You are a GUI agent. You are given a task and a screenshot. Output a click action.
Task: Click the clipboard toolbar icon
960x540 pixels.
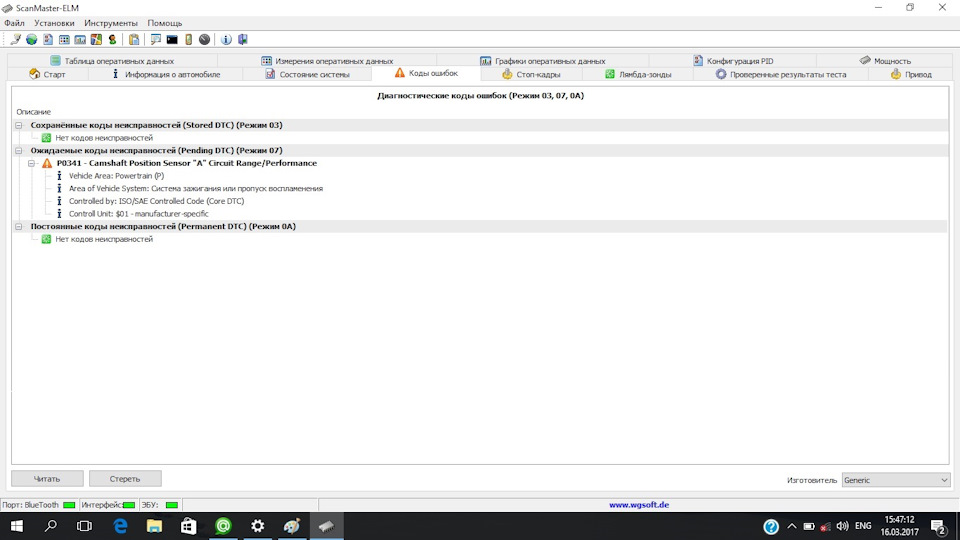pos(134,39)
